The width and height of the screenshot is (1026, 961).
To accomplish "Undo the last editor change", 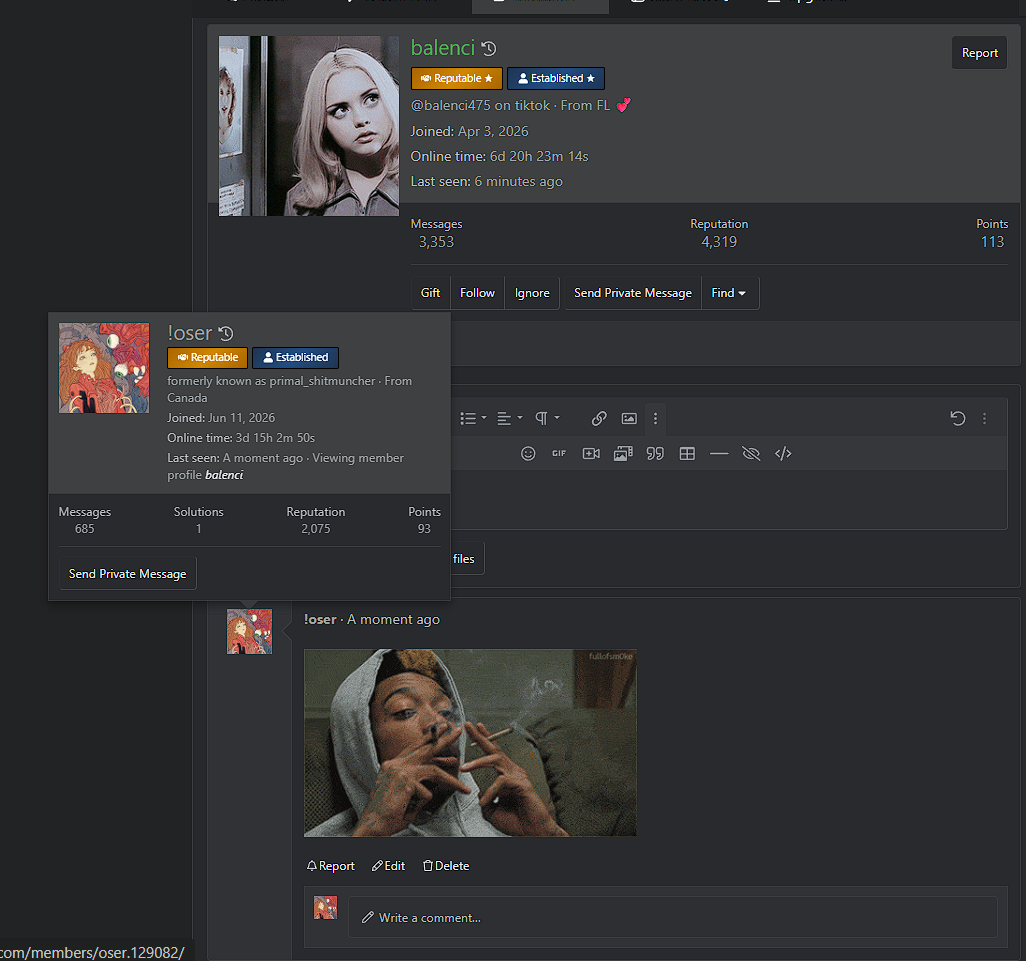I will coord(957,419).
